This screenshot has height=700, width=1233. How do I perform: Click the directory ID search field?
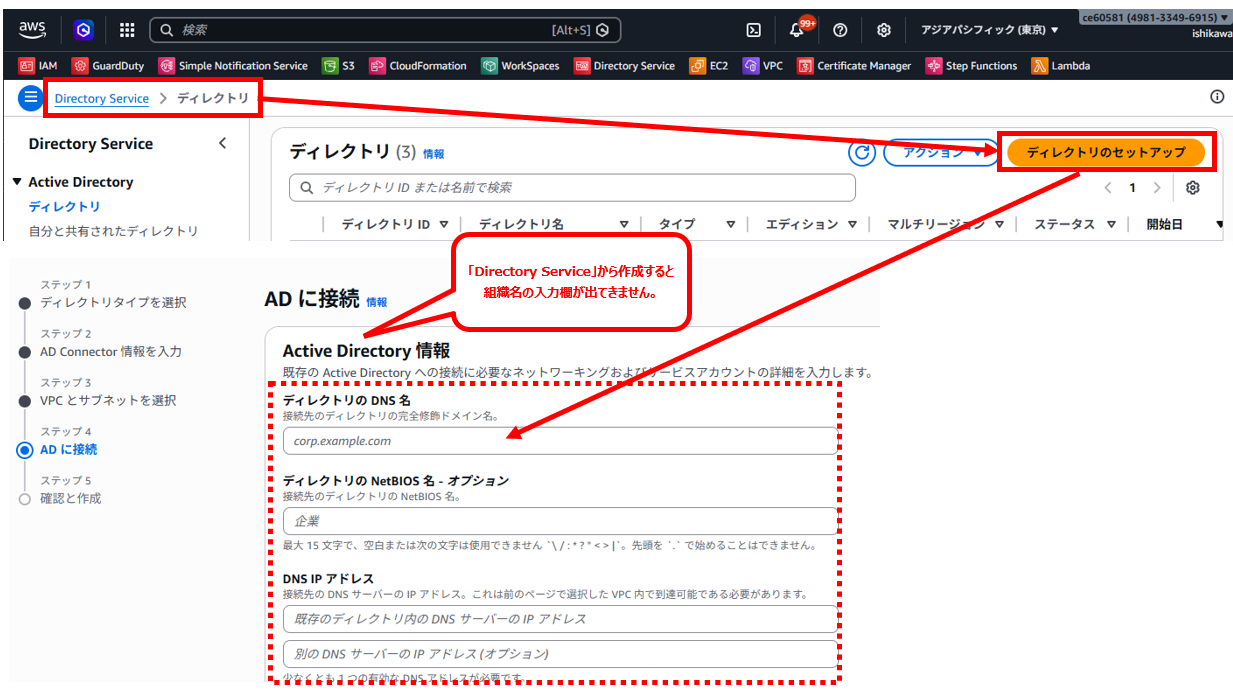pos(572,188)
